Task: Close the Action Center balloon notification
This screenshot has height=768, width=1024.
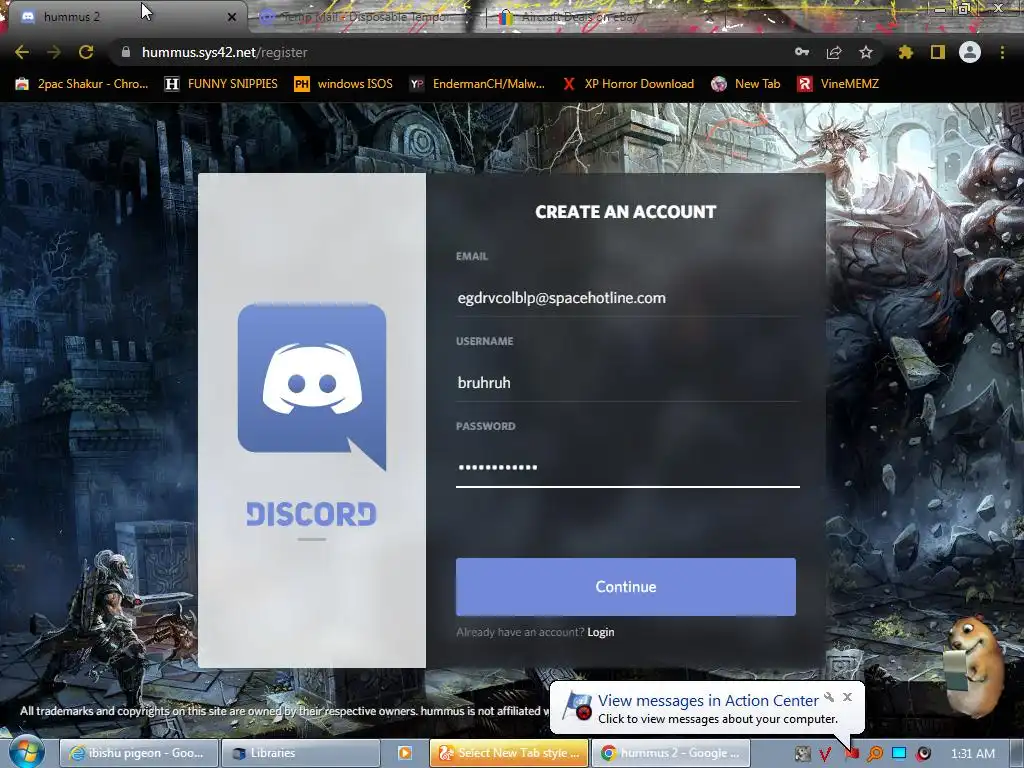Action: tap(848, 697)
